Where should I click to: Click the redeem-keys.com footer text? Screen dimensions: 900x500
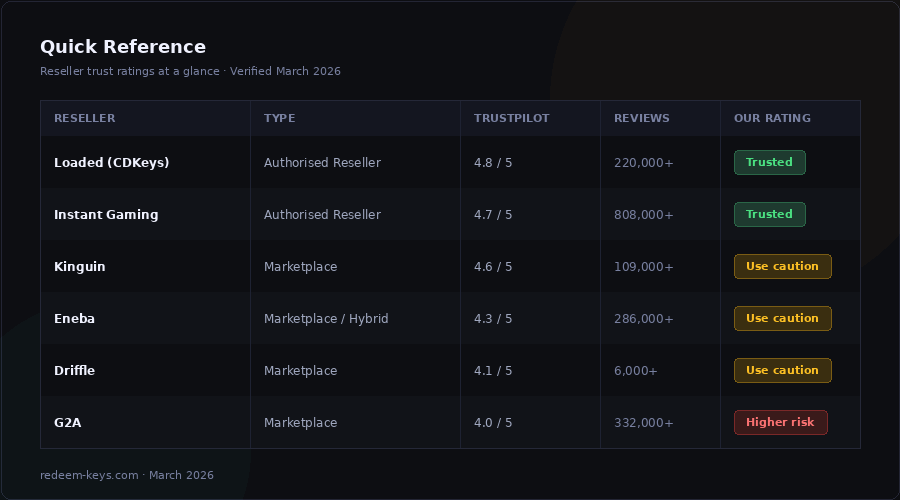(x=89, y=475)
